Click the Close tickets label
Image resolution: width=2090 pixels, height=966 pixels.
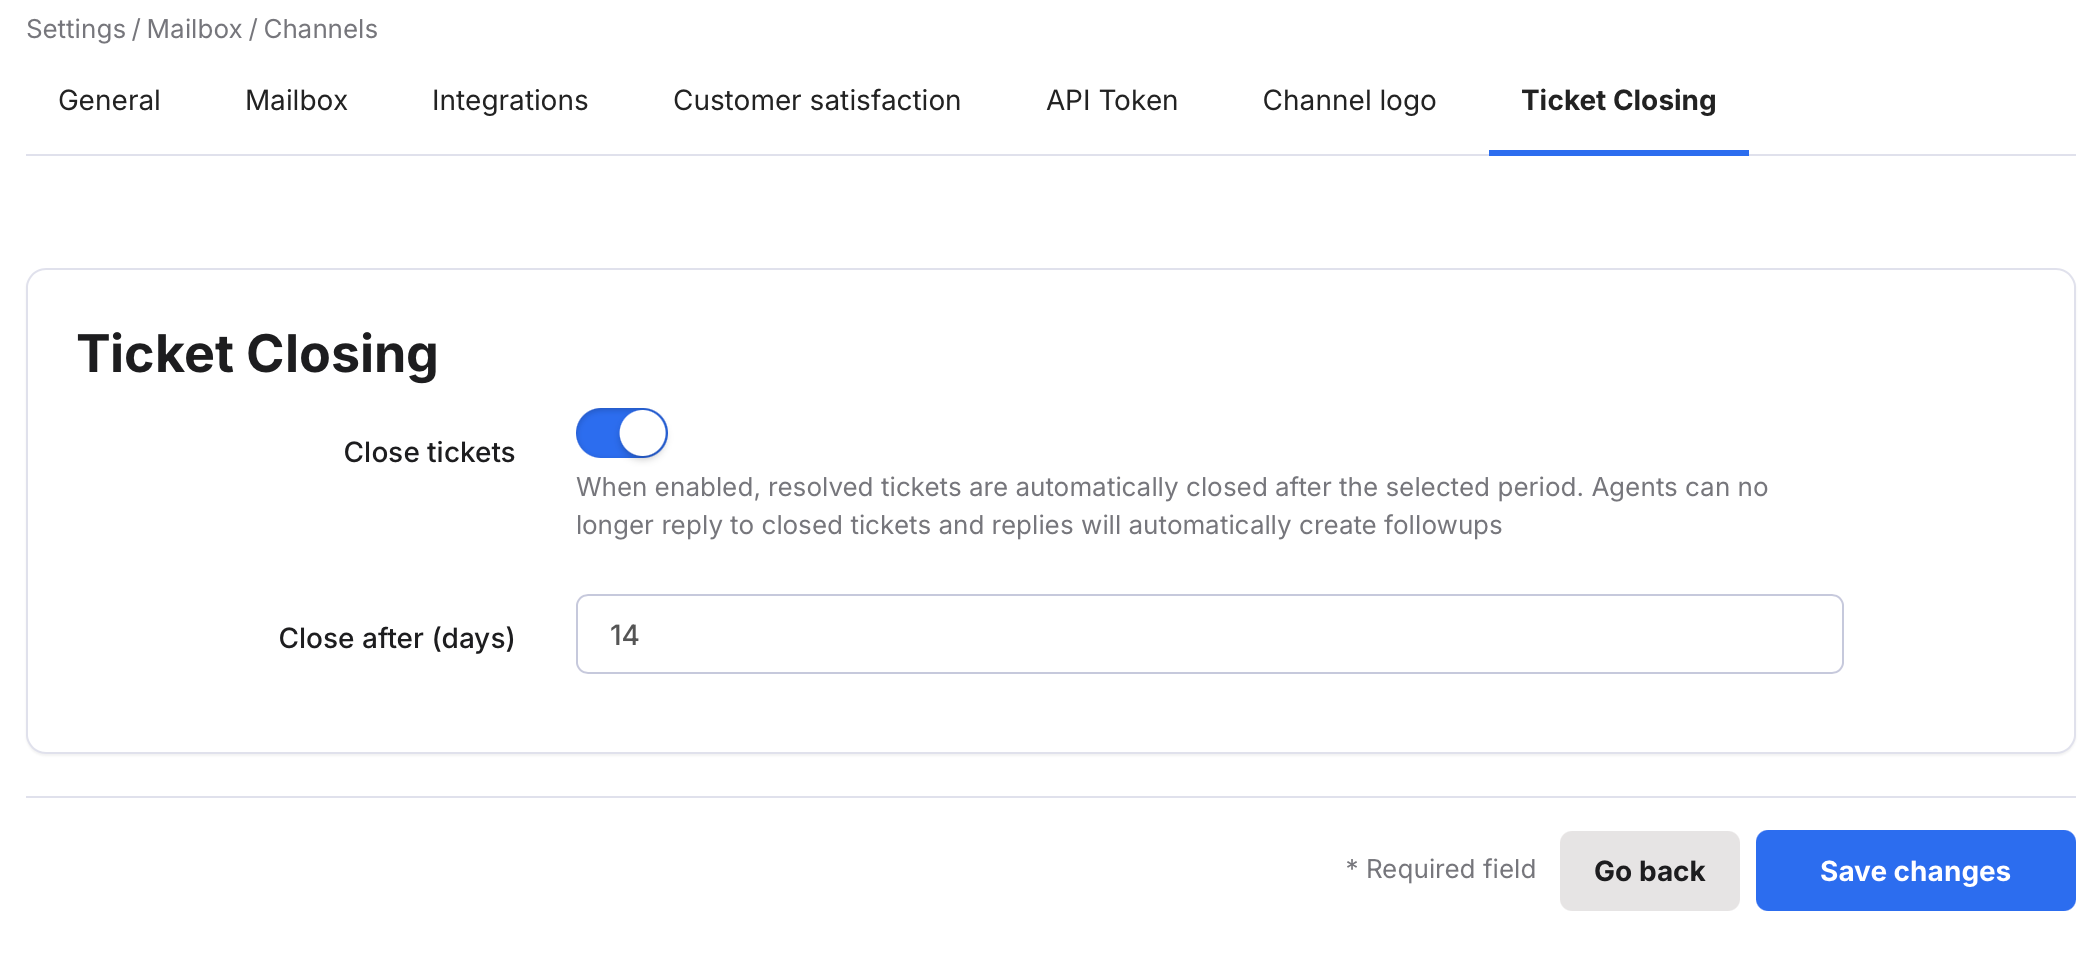(x=429, y=452)
